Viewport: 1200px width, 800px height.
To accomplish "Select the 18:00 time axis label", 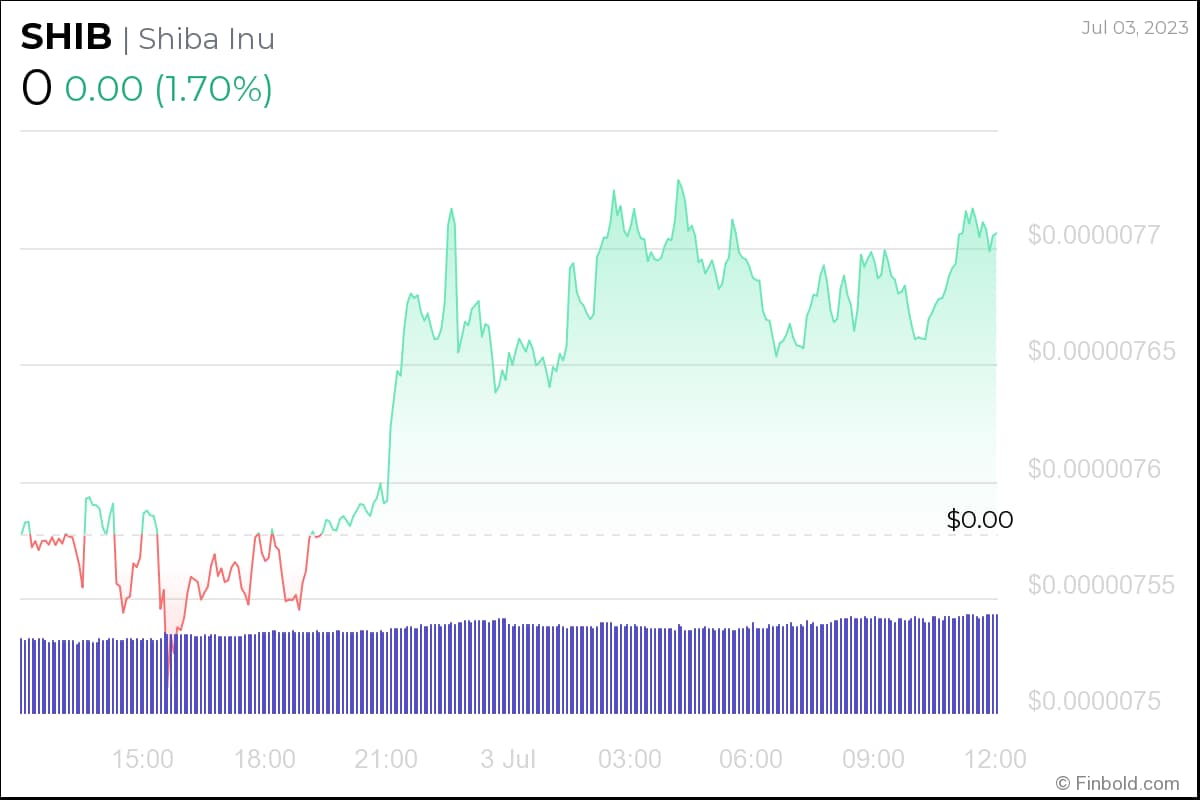I will click(x=265, y=759).
